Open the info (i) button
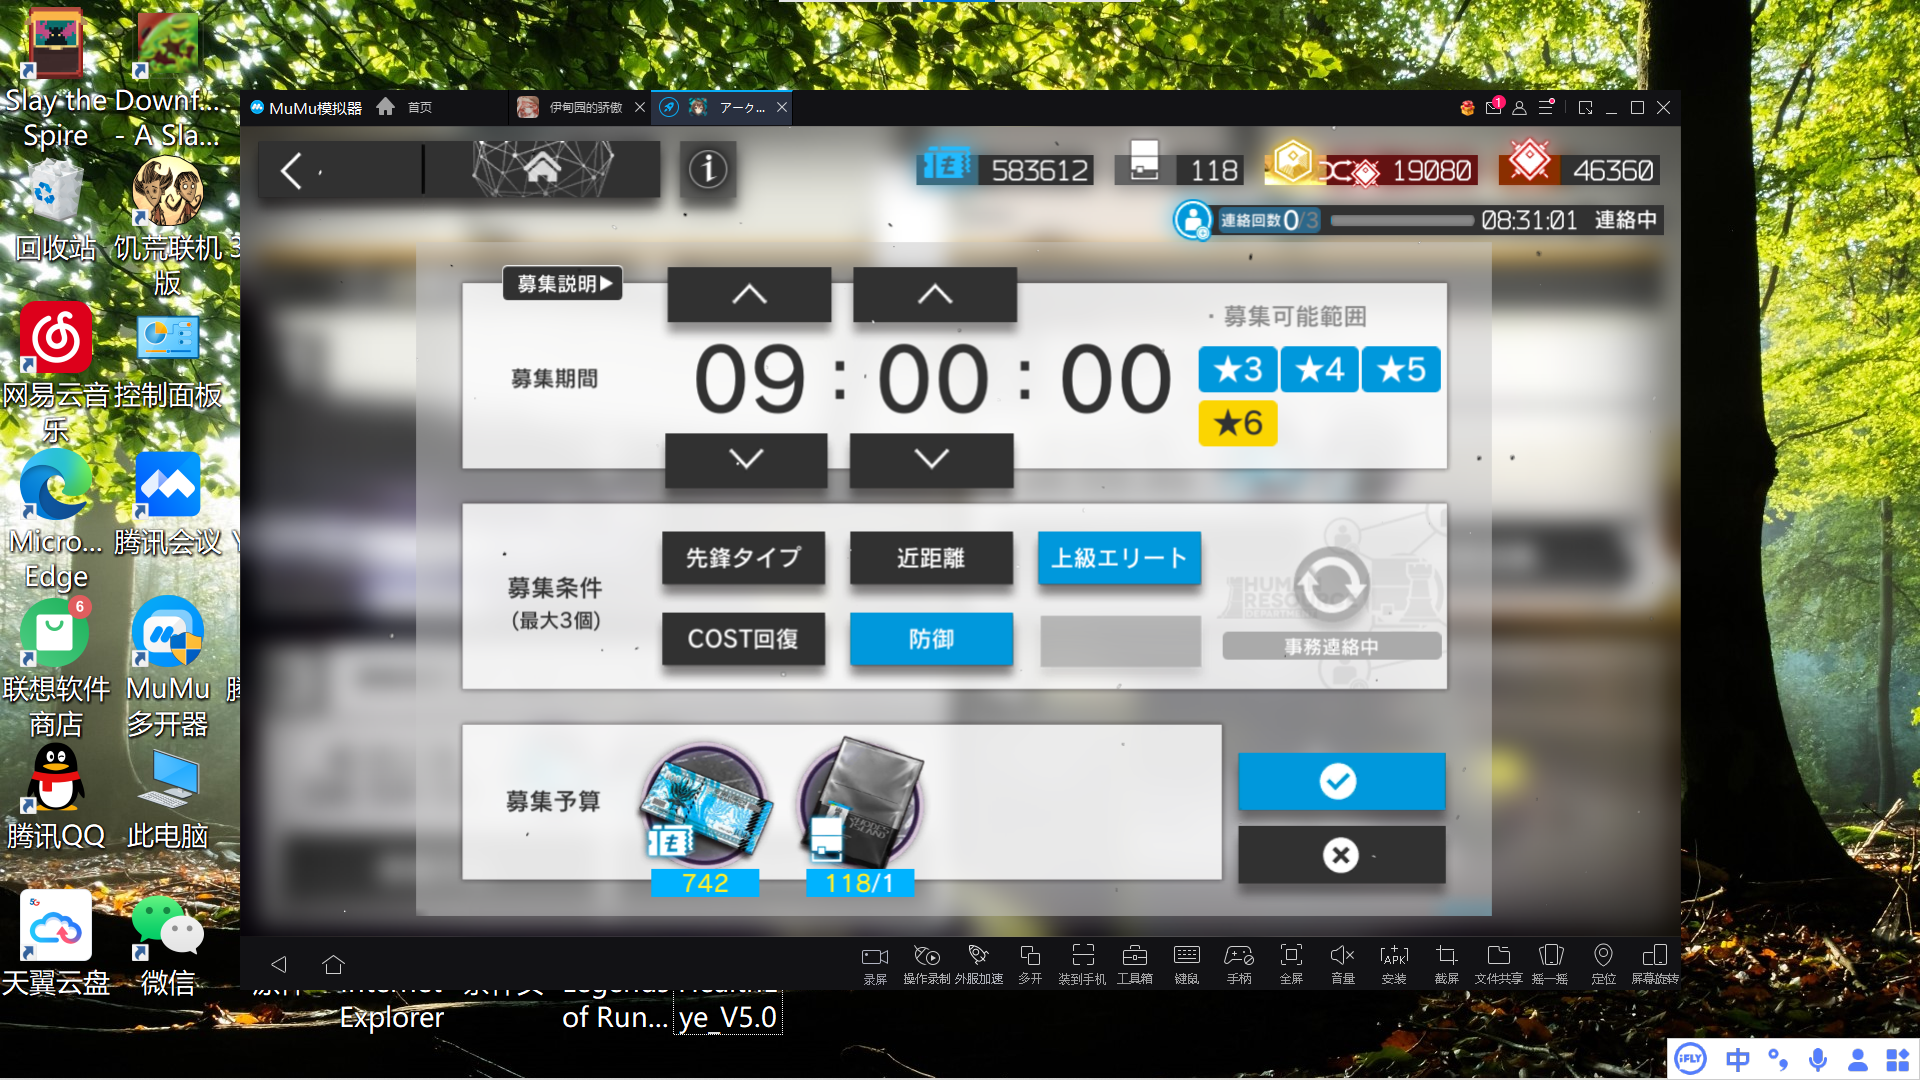The image size is (1920, 1080). click(x=708, y=169)
